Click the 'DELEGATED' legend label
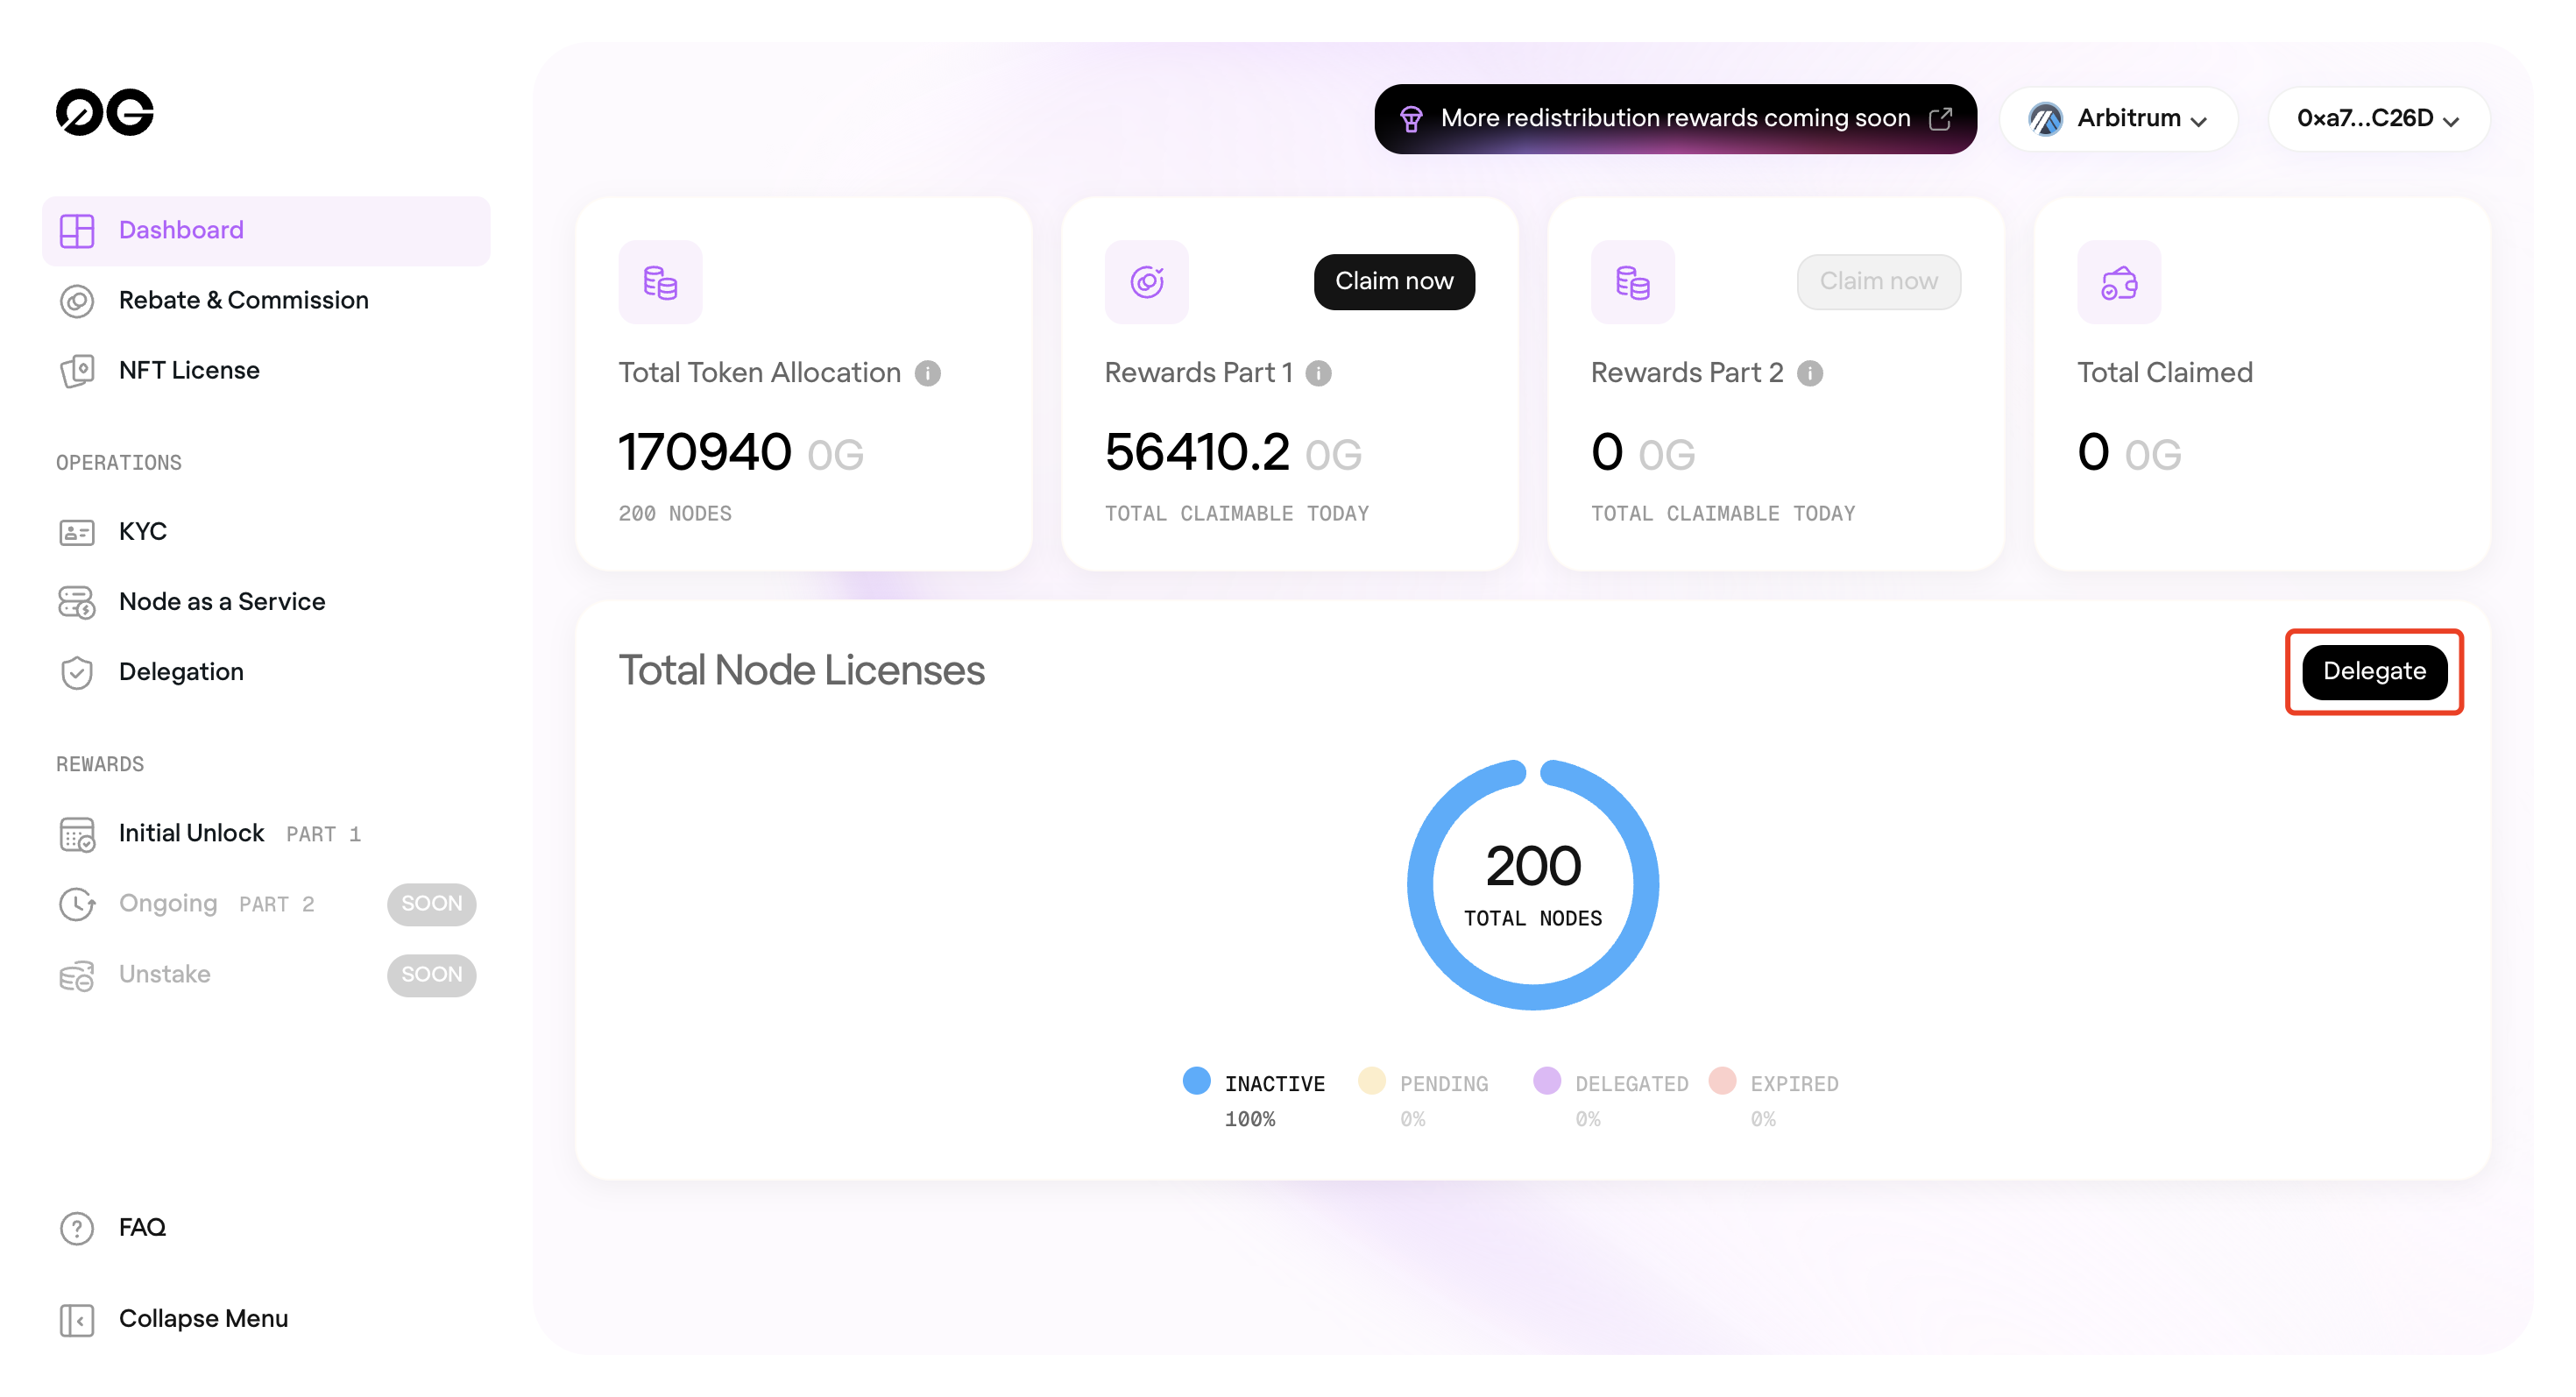The width and height of the screenshot is (2576, 1397). pos(1631,1085)
